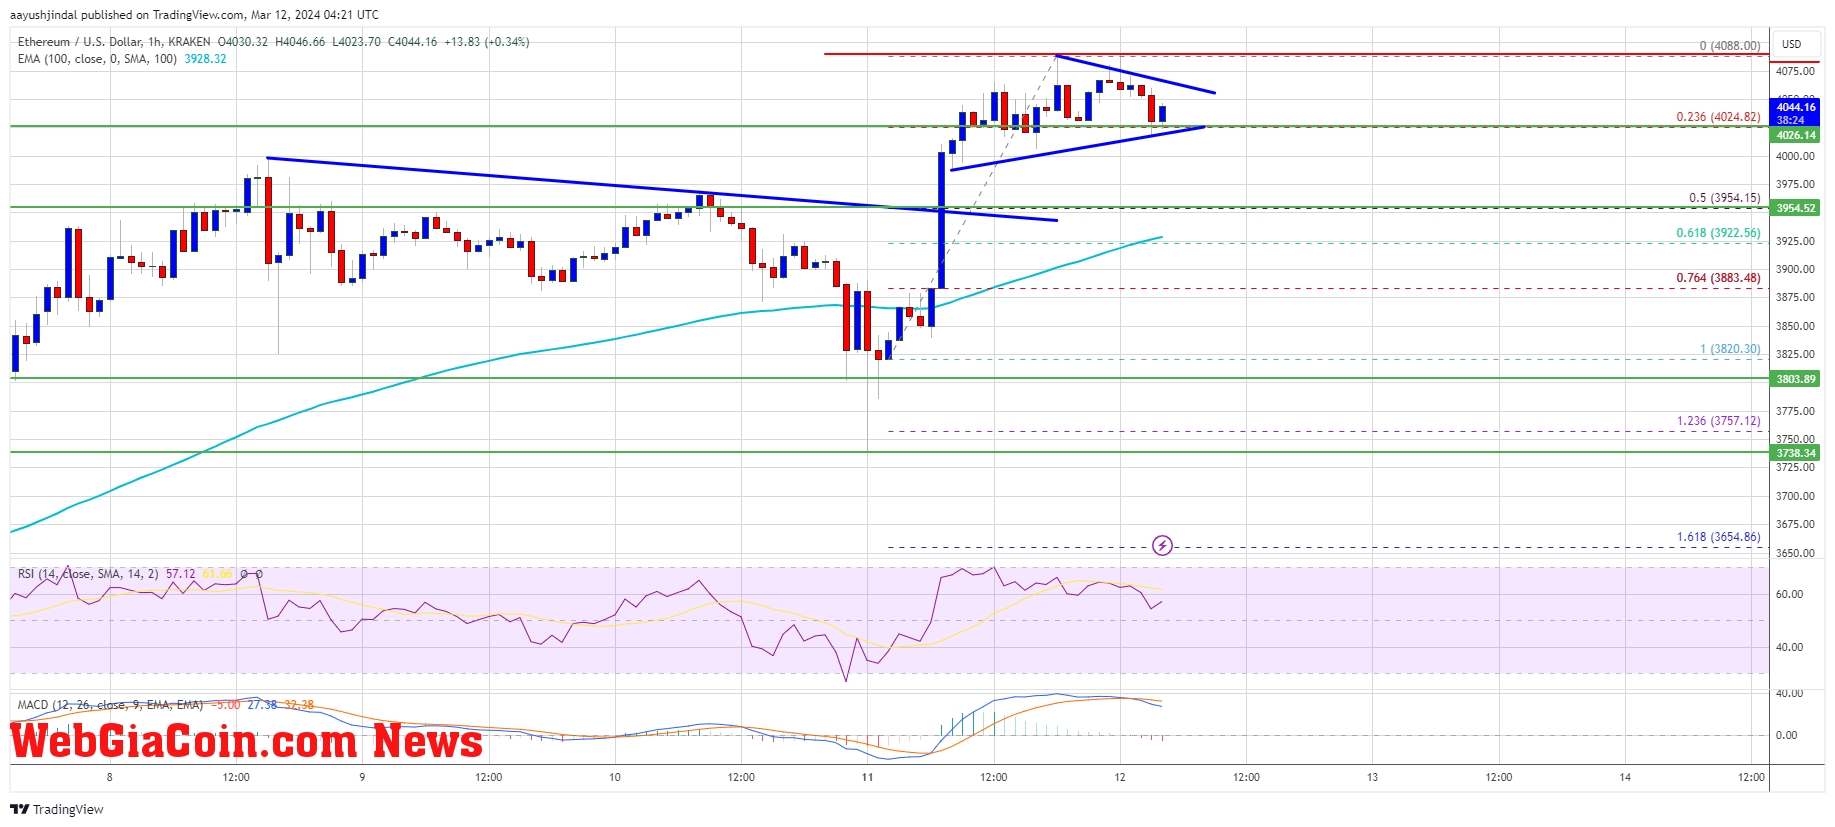Click the green price label 3738.34

pos(1795,453)
